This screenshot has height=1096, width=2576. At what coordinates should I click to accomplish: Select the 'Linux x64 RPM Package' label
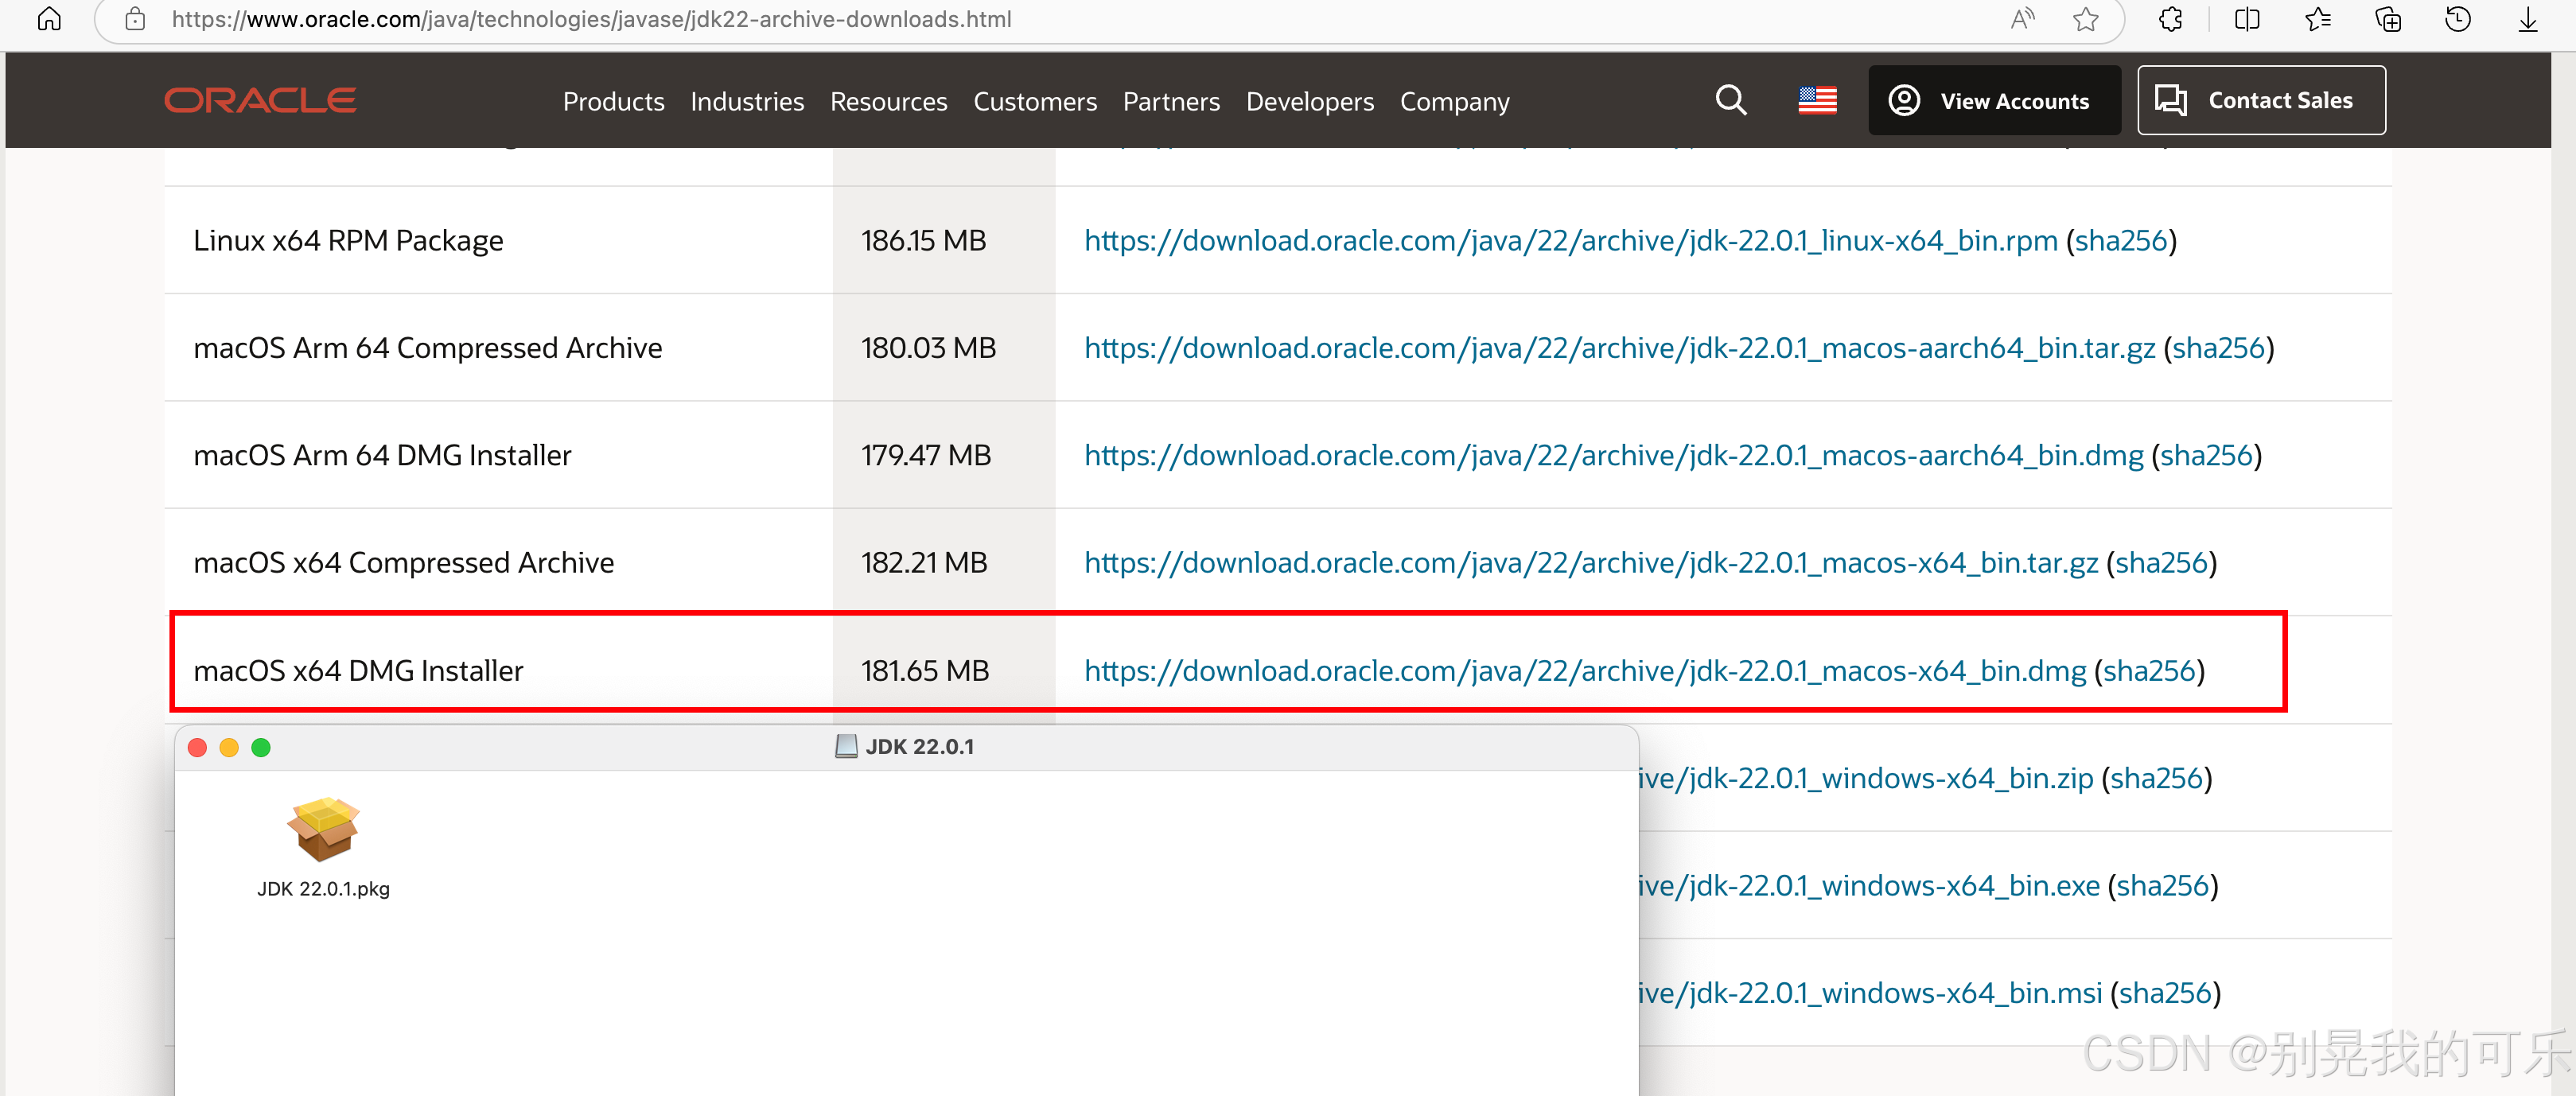tap(348, 240)
